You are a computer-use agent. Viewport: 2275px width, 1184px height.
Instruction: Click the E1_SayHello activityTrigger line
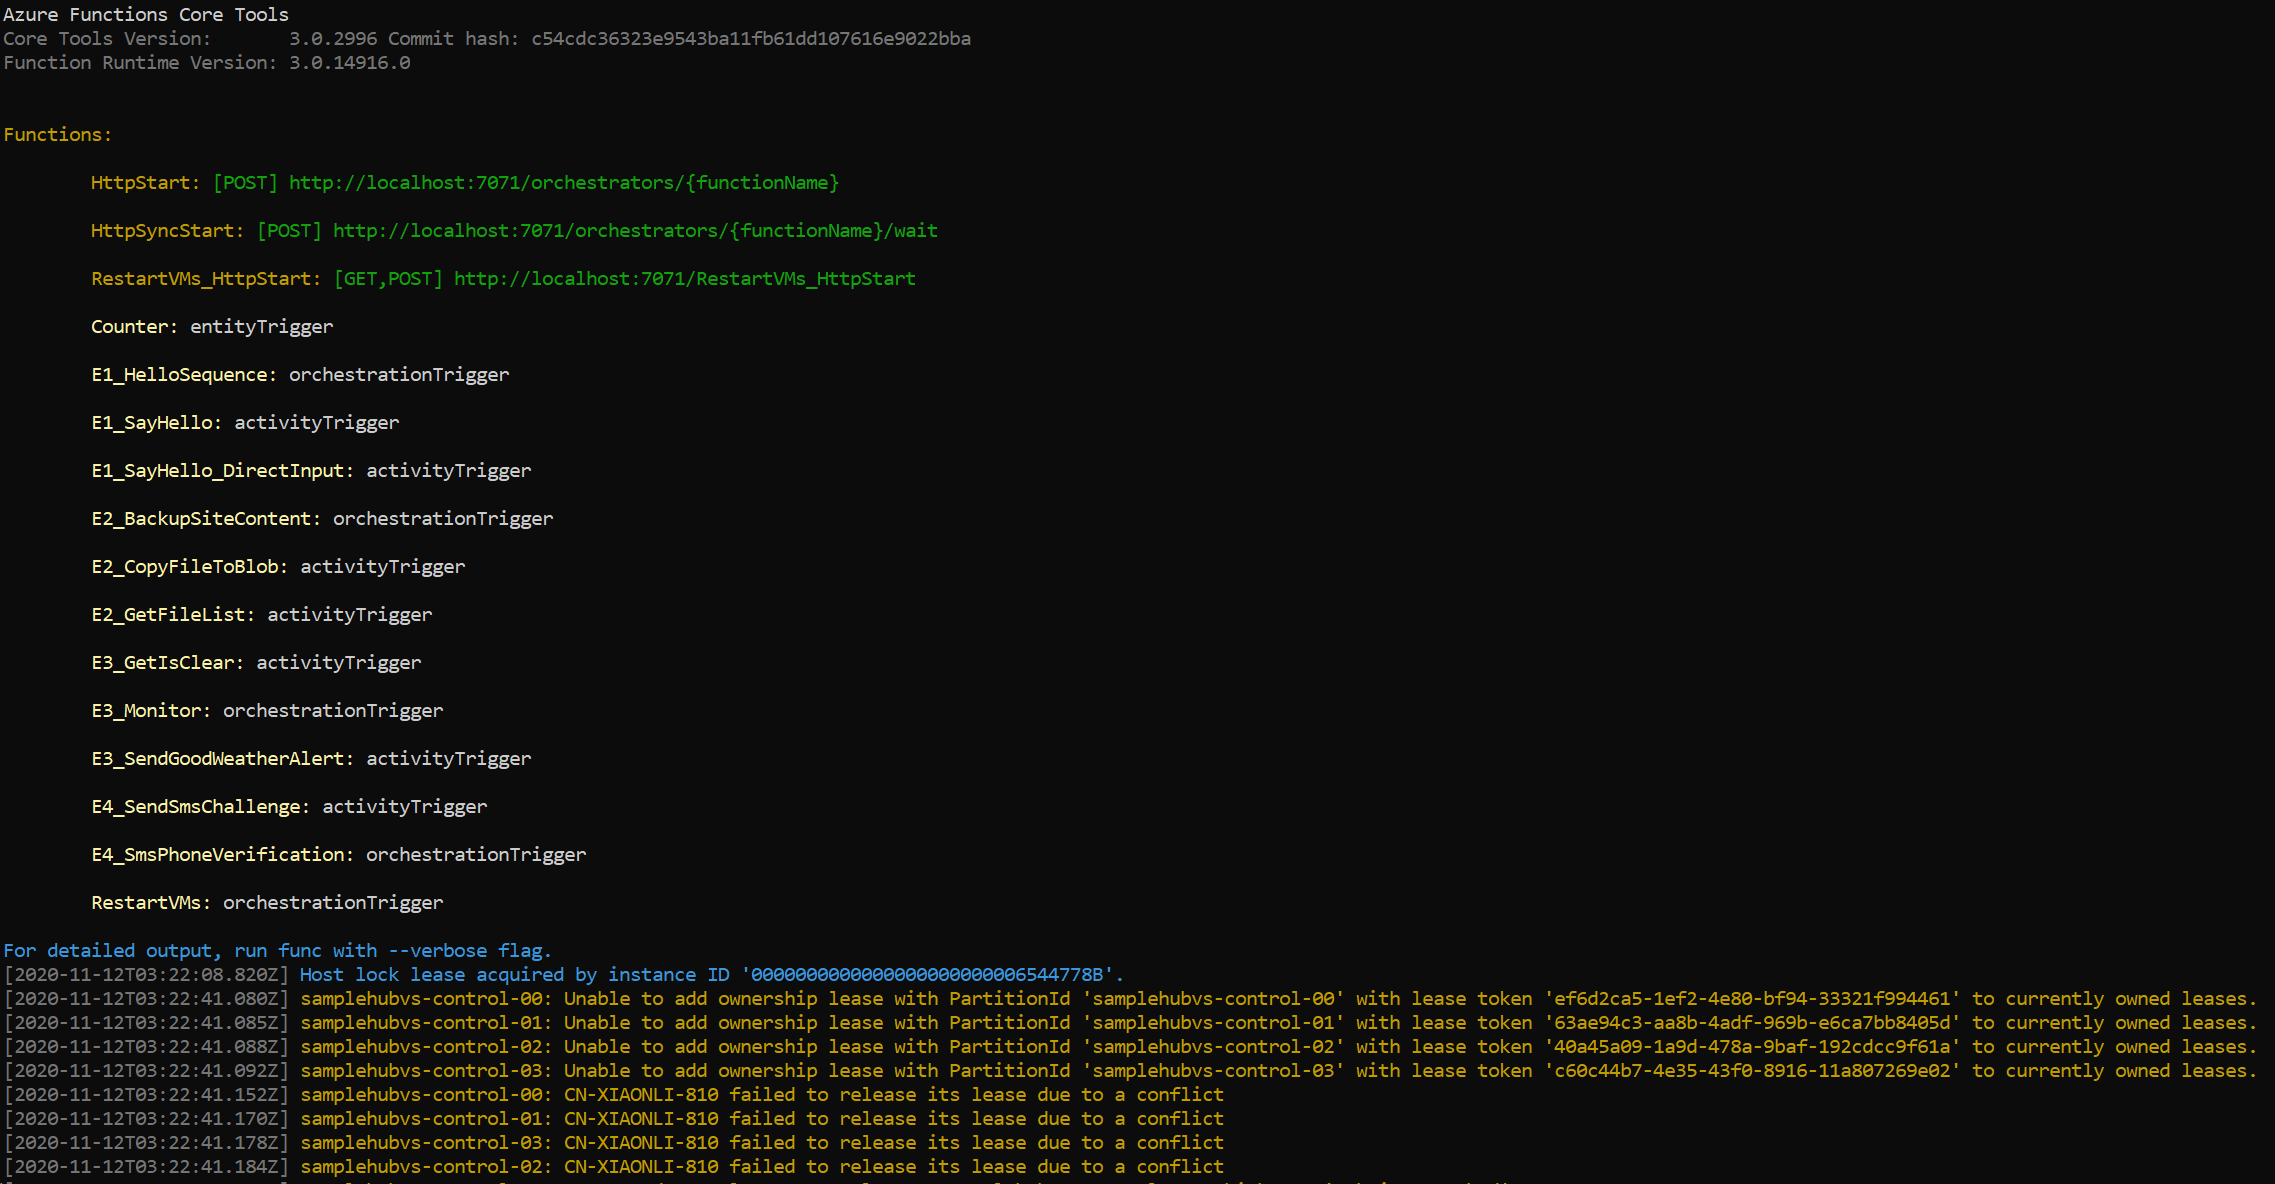[x=244, y=422]
